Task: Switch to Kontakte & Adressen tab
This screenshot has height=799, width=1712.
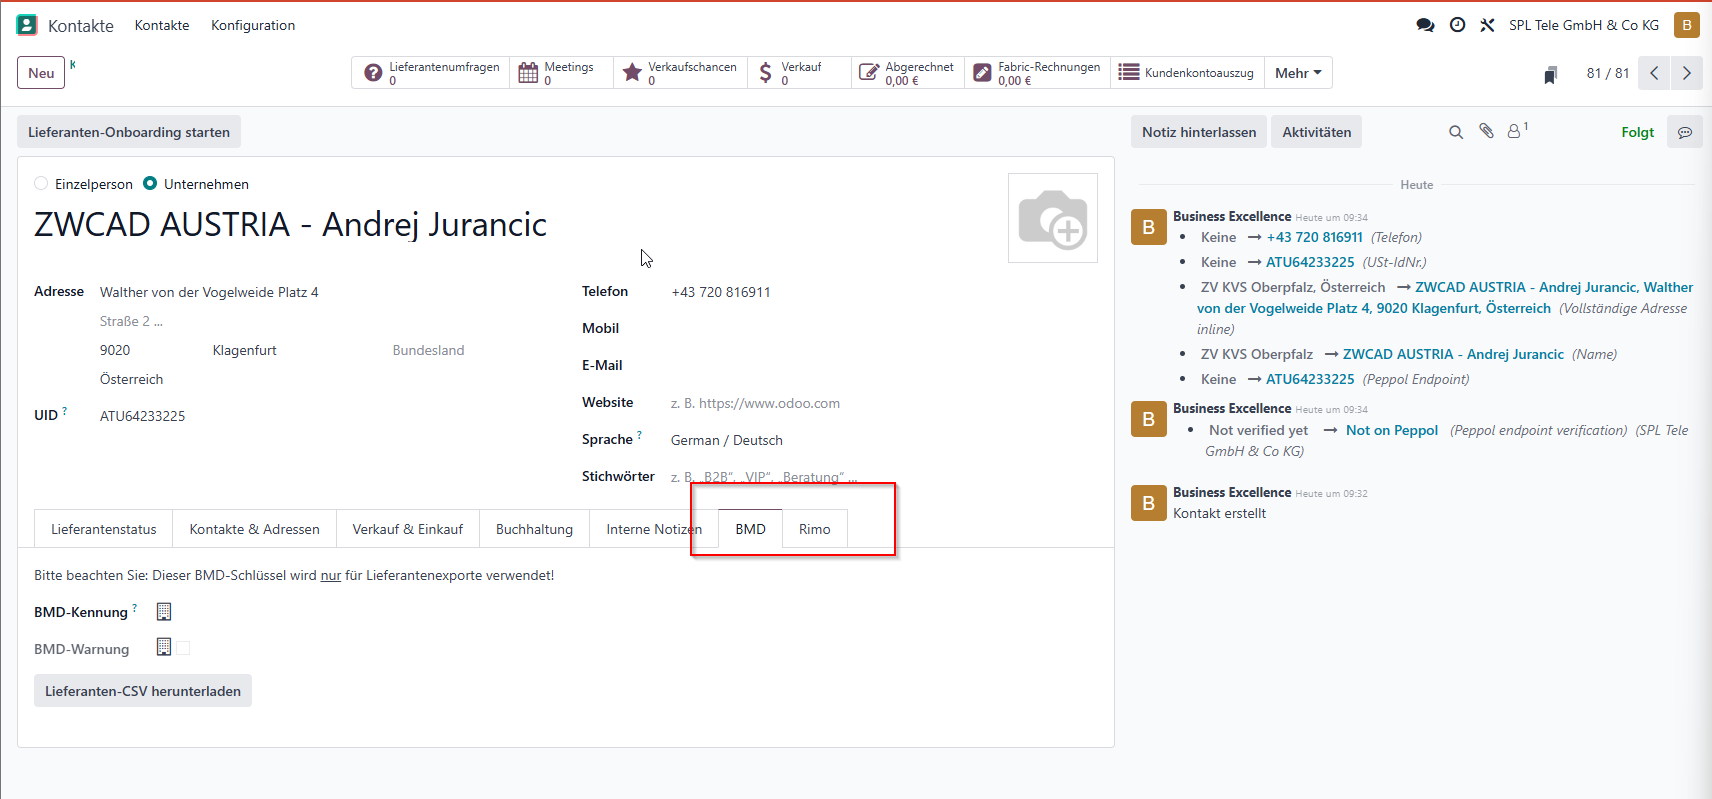Action: click(255, 529)
